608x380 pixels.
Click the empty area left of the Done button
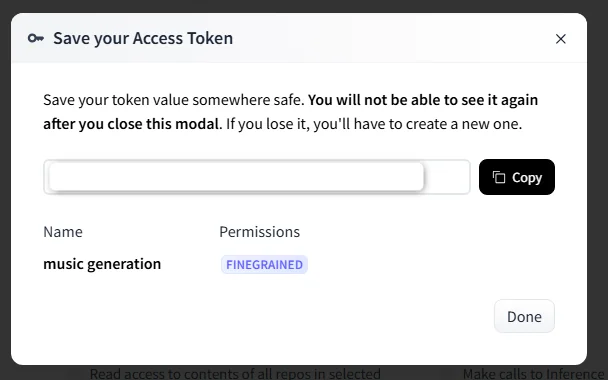[268, 316]
